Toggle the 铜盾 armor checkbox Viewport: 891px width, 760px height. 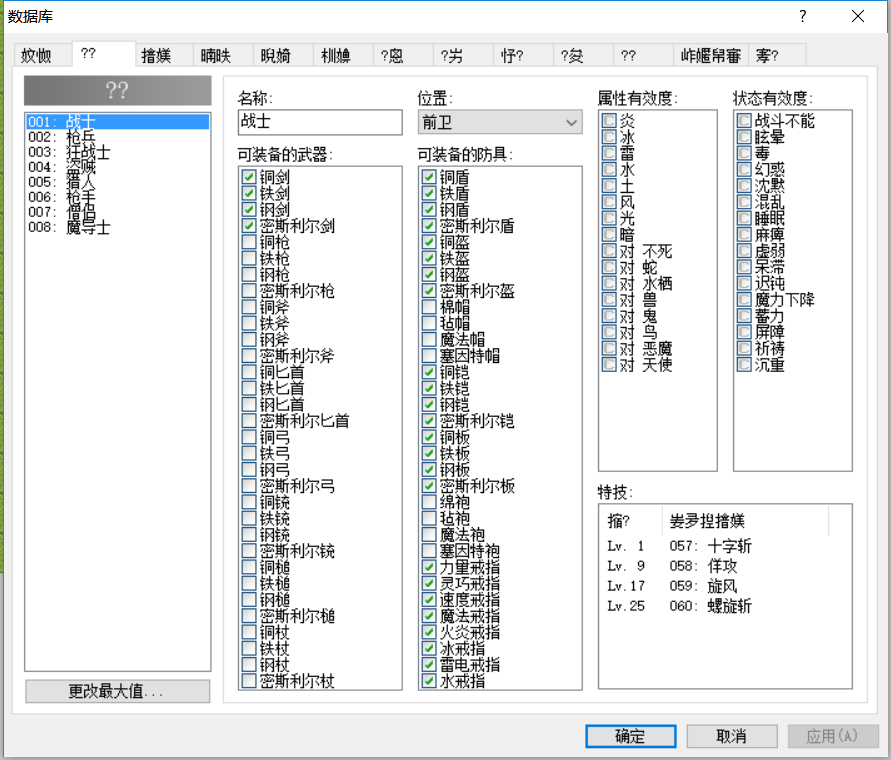click(x=429, y=177)
